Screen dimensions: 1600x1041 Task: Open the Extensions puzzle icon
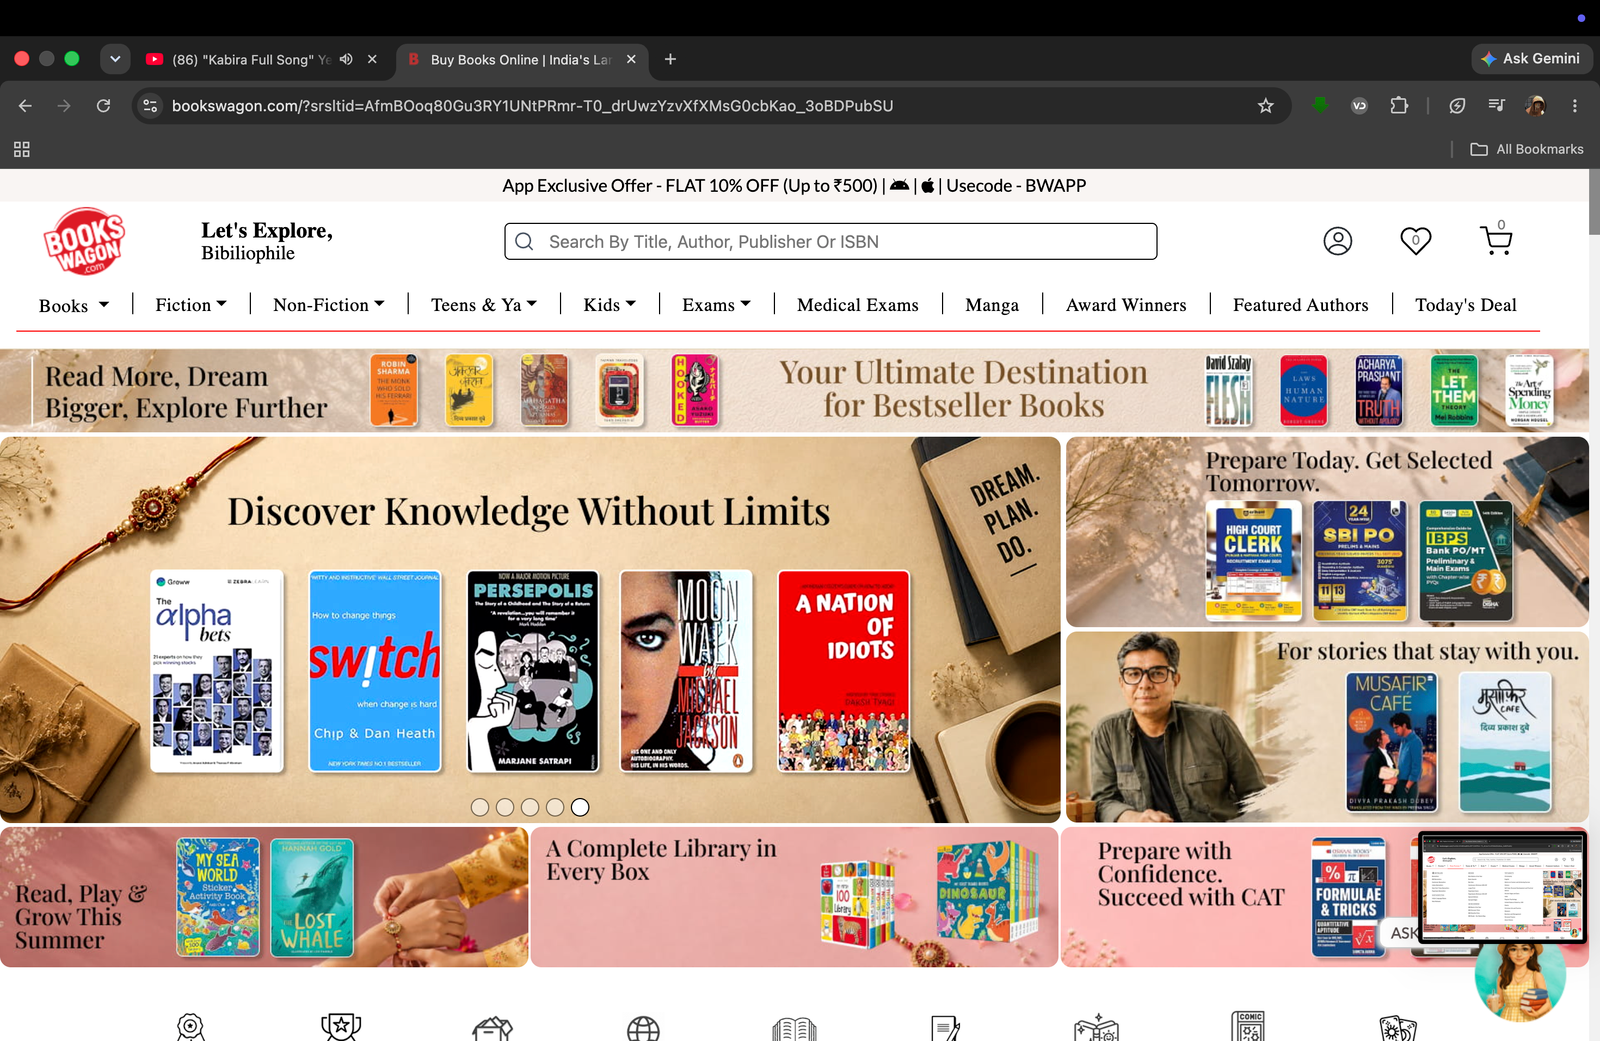point(1399,105)
